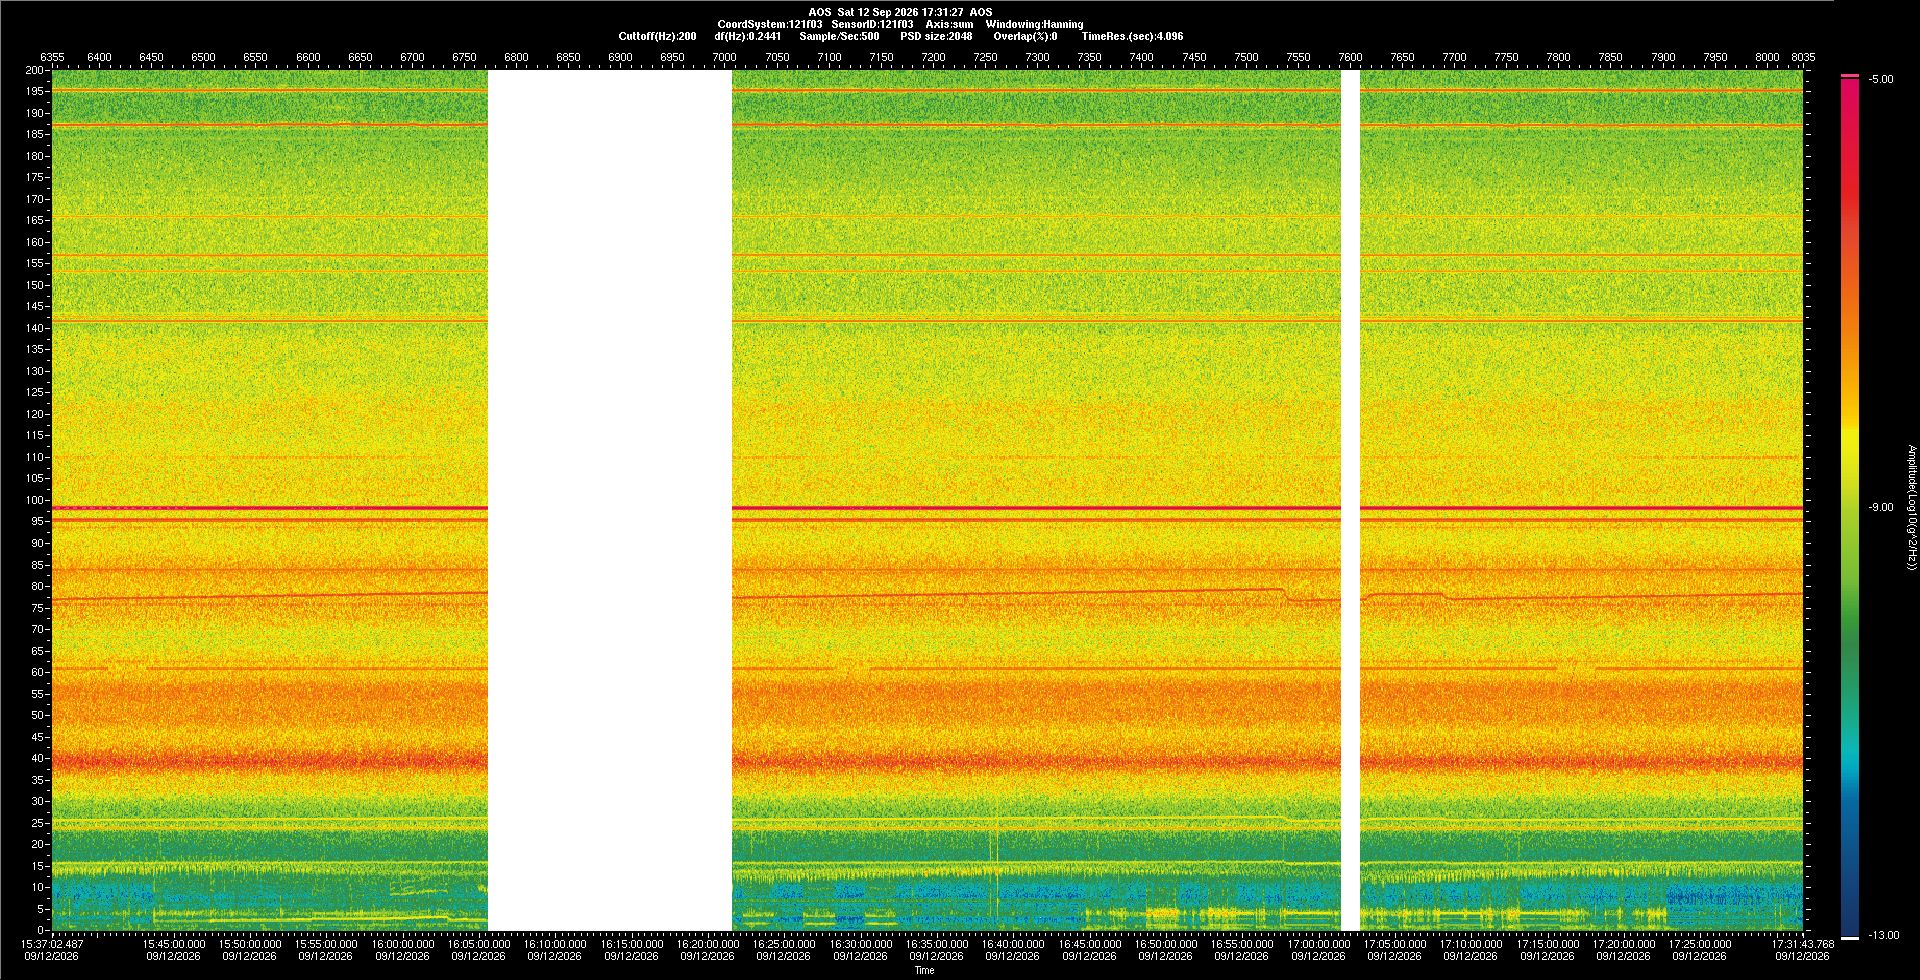Click the 100 Hz frequency axis label
This screenshot has height=980, width=1920.
pos(36,500)
